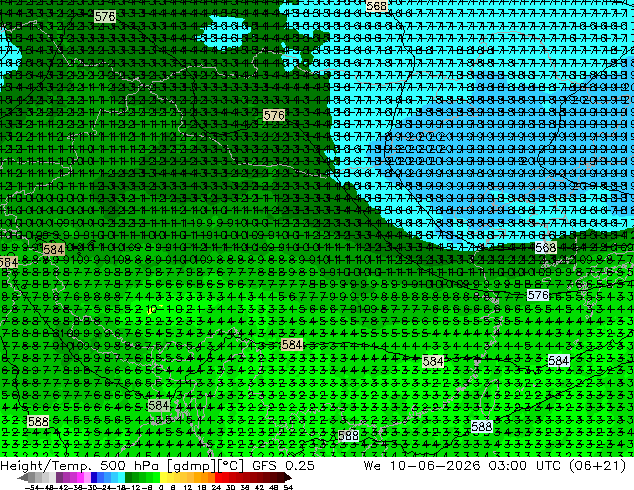Click the '54' label under the colour bar
634x490 pixels.
tap(288, 487)
